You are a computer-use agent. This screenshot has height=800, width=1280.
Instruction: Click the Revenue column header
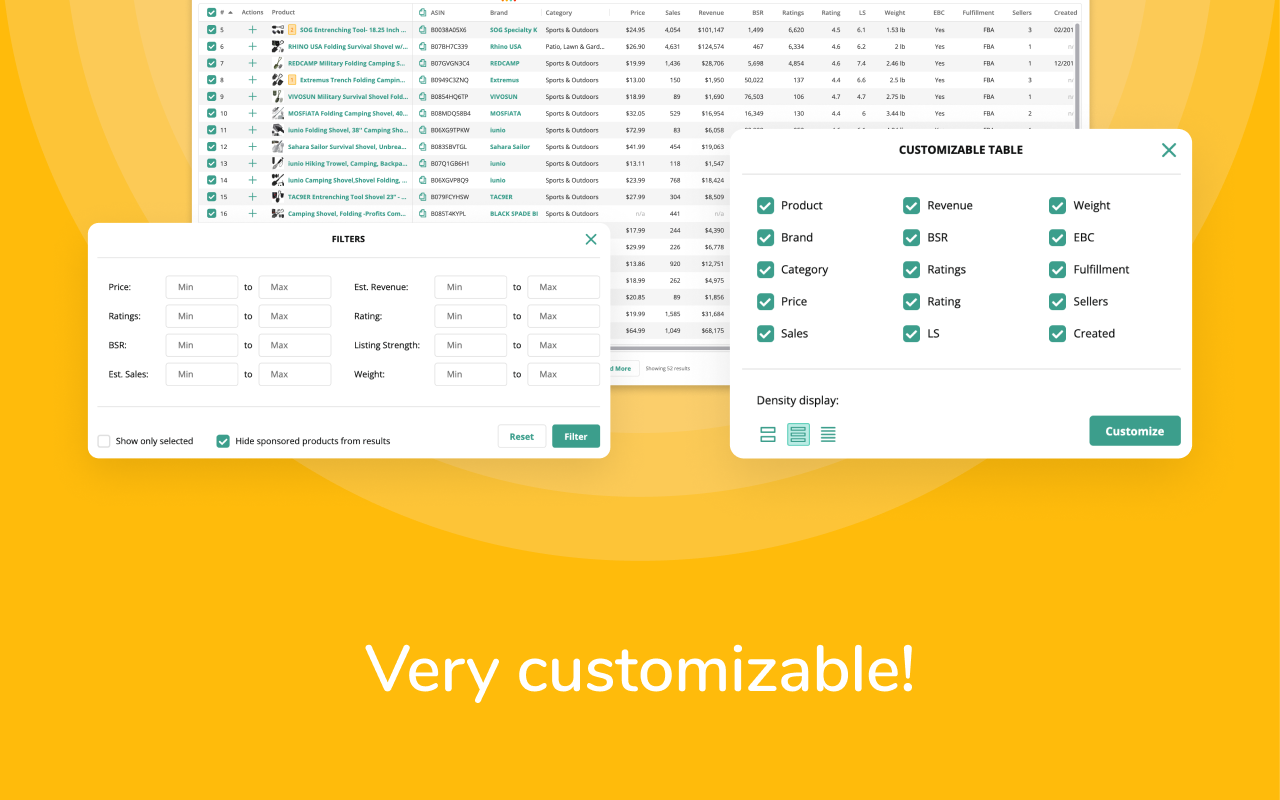[711, 13]
